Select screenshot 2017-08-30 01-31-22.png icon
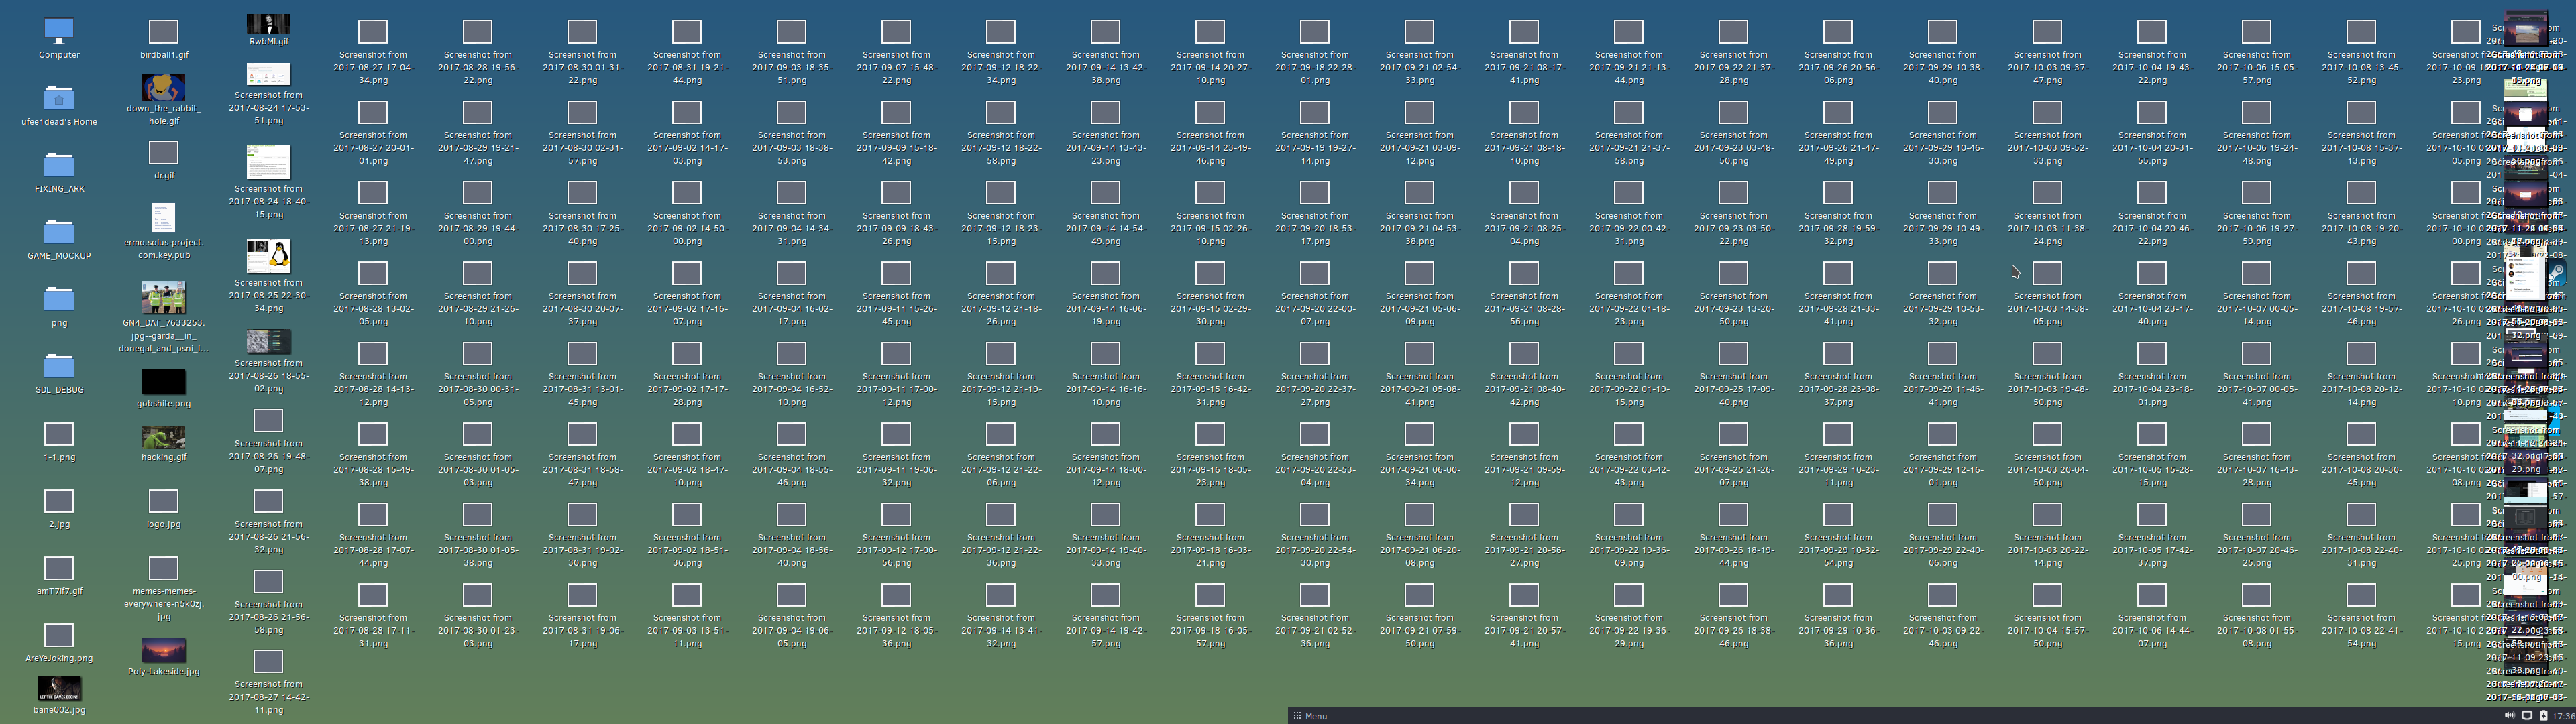 click(x=582, y=32)
